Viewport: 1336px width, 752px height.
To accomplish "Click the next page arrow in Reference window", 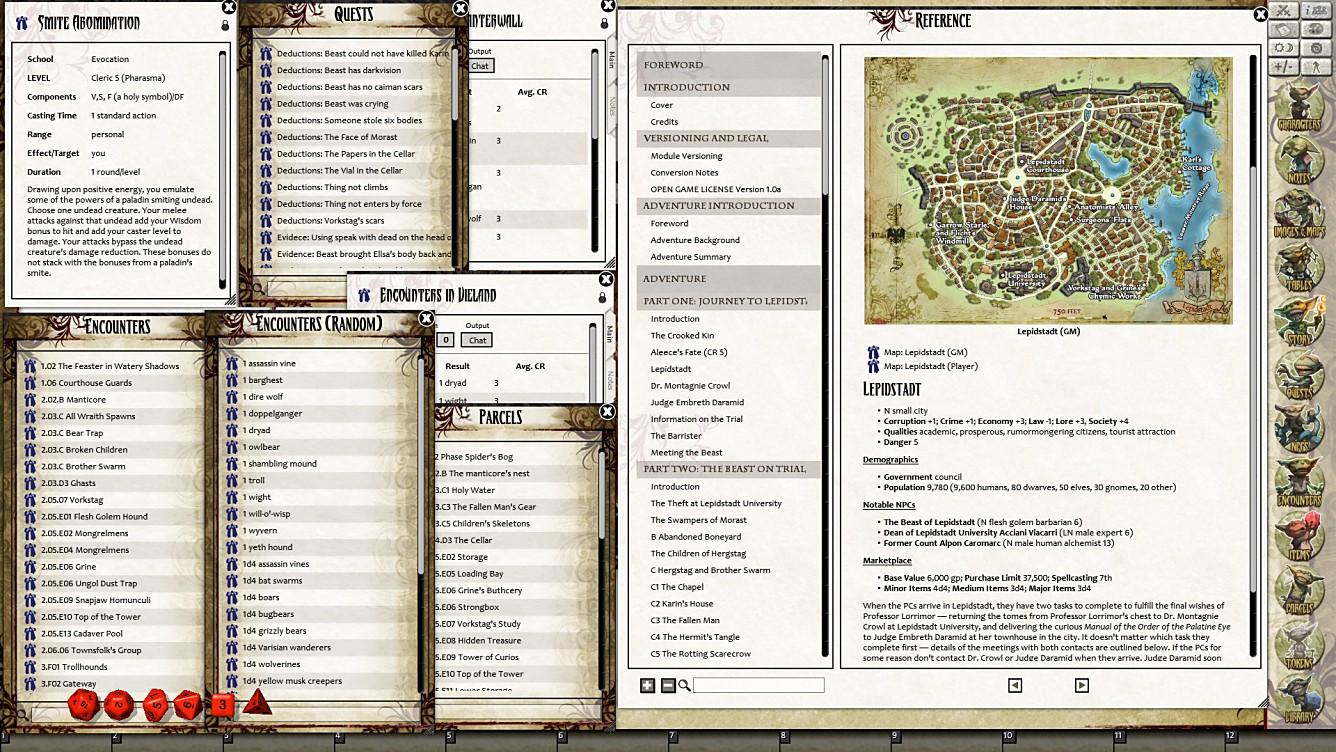I will point(1083,685).
